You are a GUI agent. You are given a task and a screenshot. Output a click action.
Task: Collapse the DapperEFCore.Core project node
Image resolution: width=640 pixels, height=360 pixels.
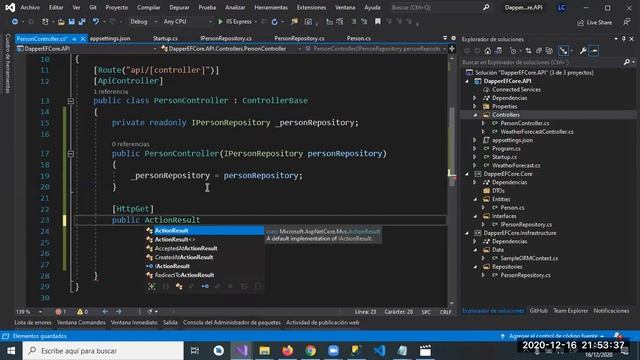click(x=467, y=174)
